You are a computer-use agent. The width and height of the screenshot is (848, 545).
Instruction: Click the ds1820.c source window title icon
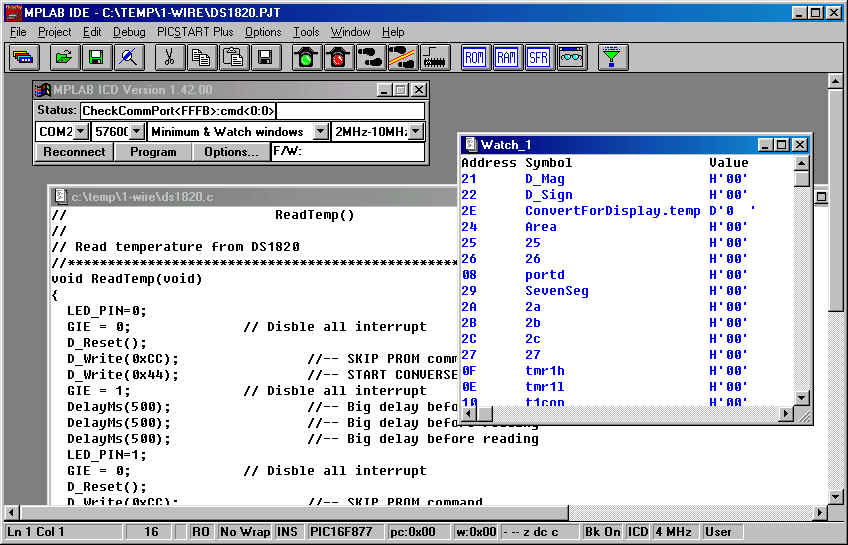pos(60,196)
